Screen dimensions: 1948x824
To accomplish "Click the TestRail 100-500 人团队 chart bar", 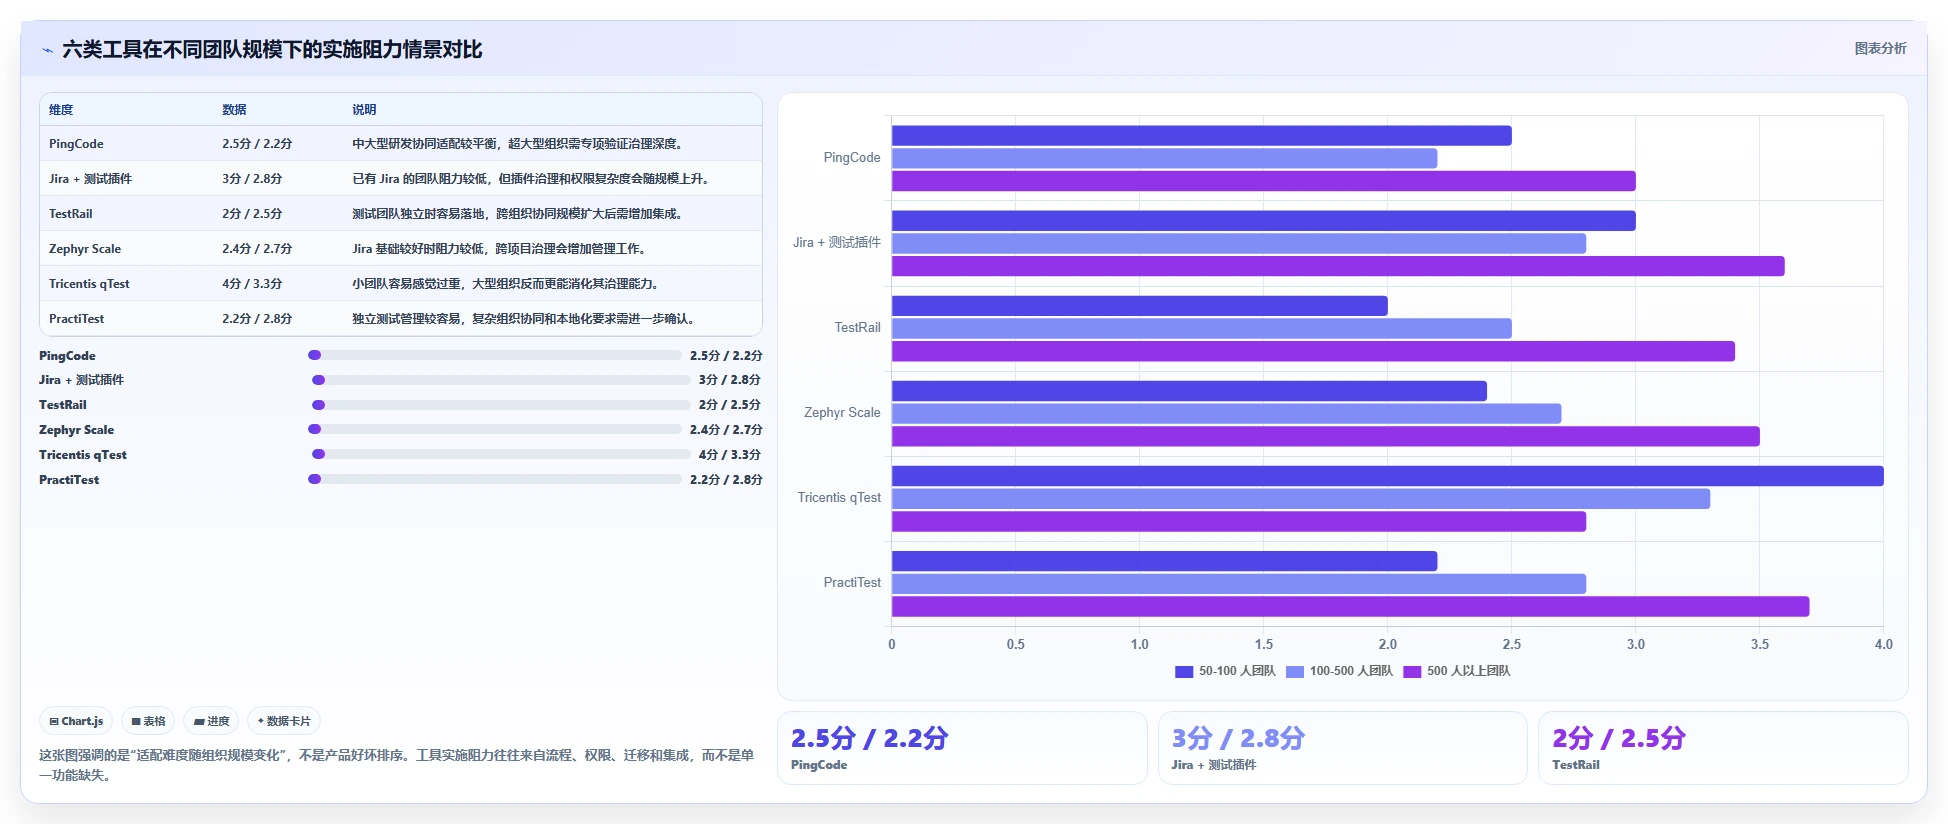I will tap(1201, 329).
